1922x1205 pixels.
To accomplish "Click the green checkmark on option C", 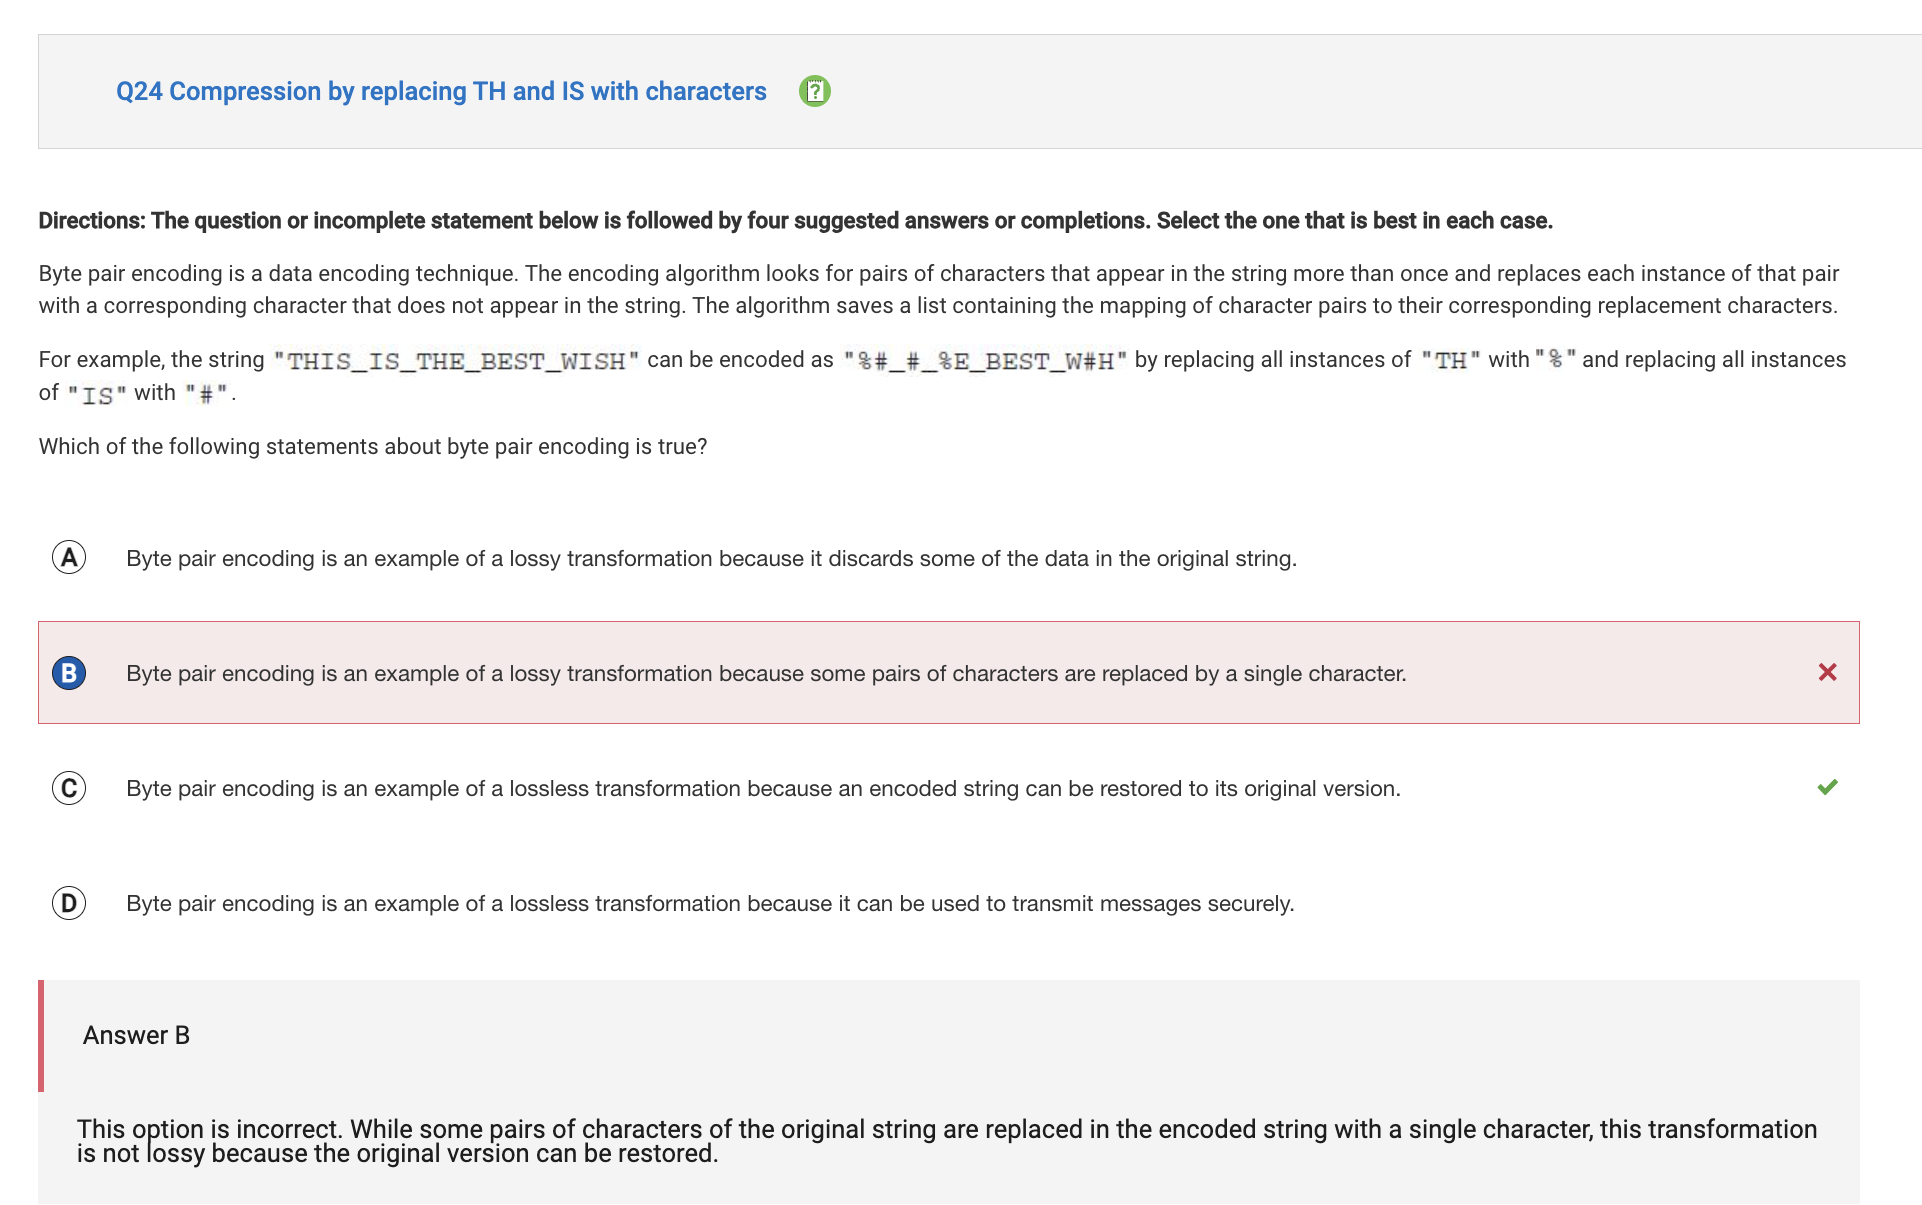I will click(x=1827, y=787).
